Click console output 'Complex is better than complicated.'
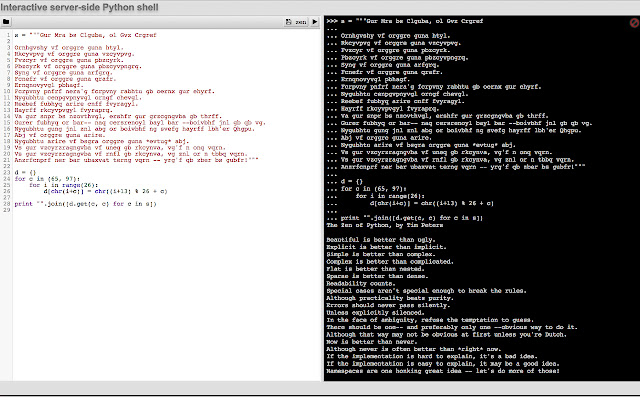The width and height of the screenshot is (640, 400). [x=390, y=262]
